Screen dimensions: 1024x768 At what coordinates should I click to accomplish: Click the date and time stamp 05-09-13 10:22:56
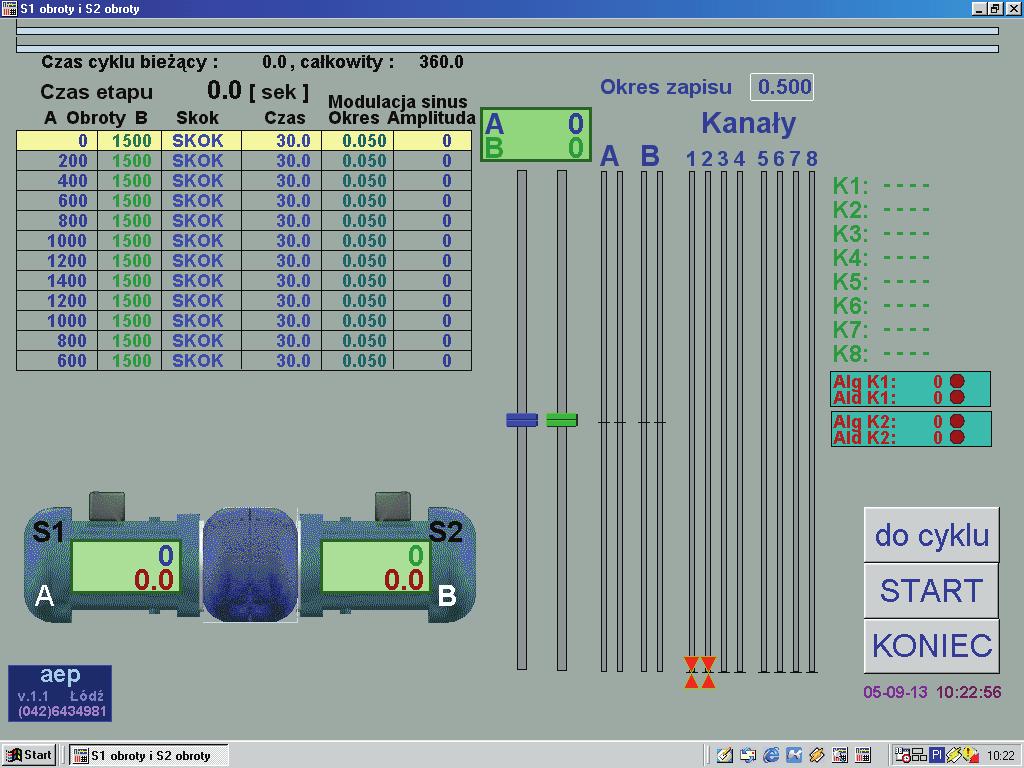[x=932, y=692]
